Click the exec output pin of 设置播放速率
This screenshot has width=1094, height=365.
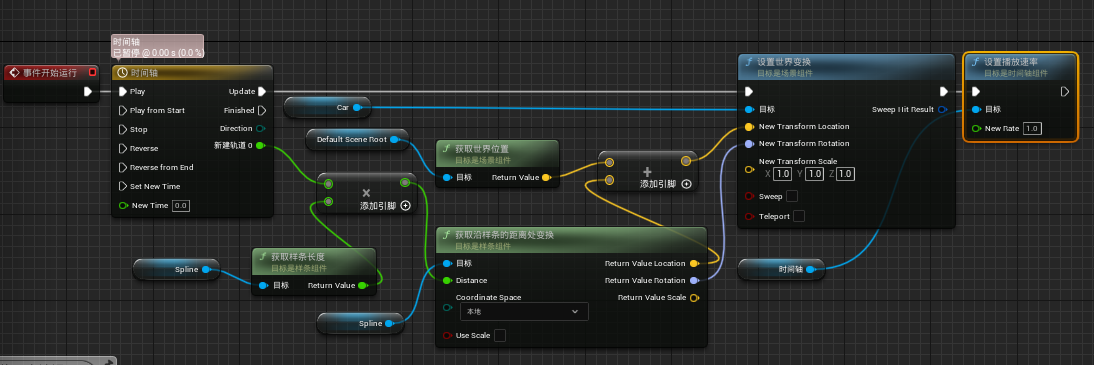tap(1065, 91)
